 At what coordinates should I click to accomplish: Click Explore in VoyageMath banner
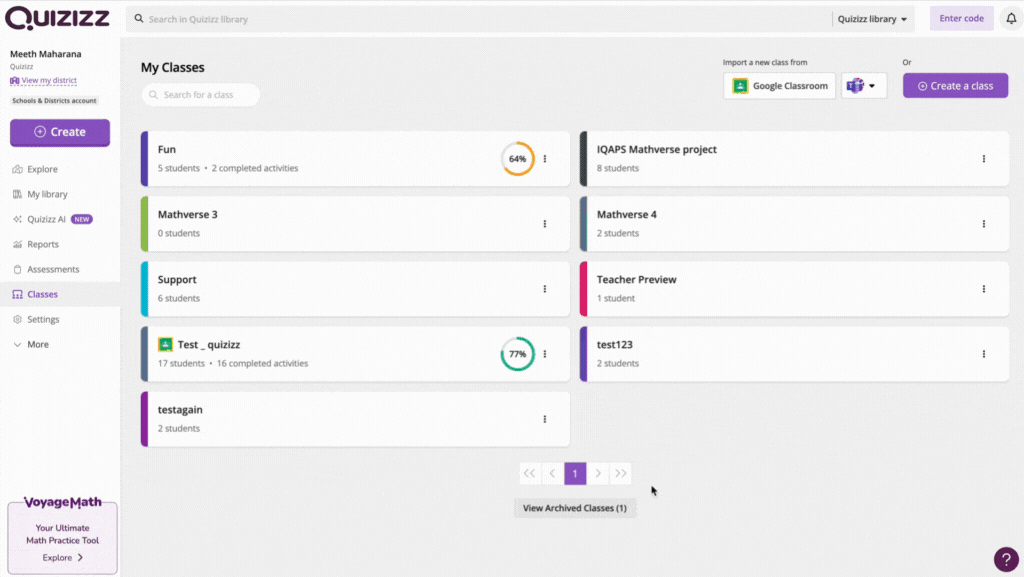[x=63, y=557]
